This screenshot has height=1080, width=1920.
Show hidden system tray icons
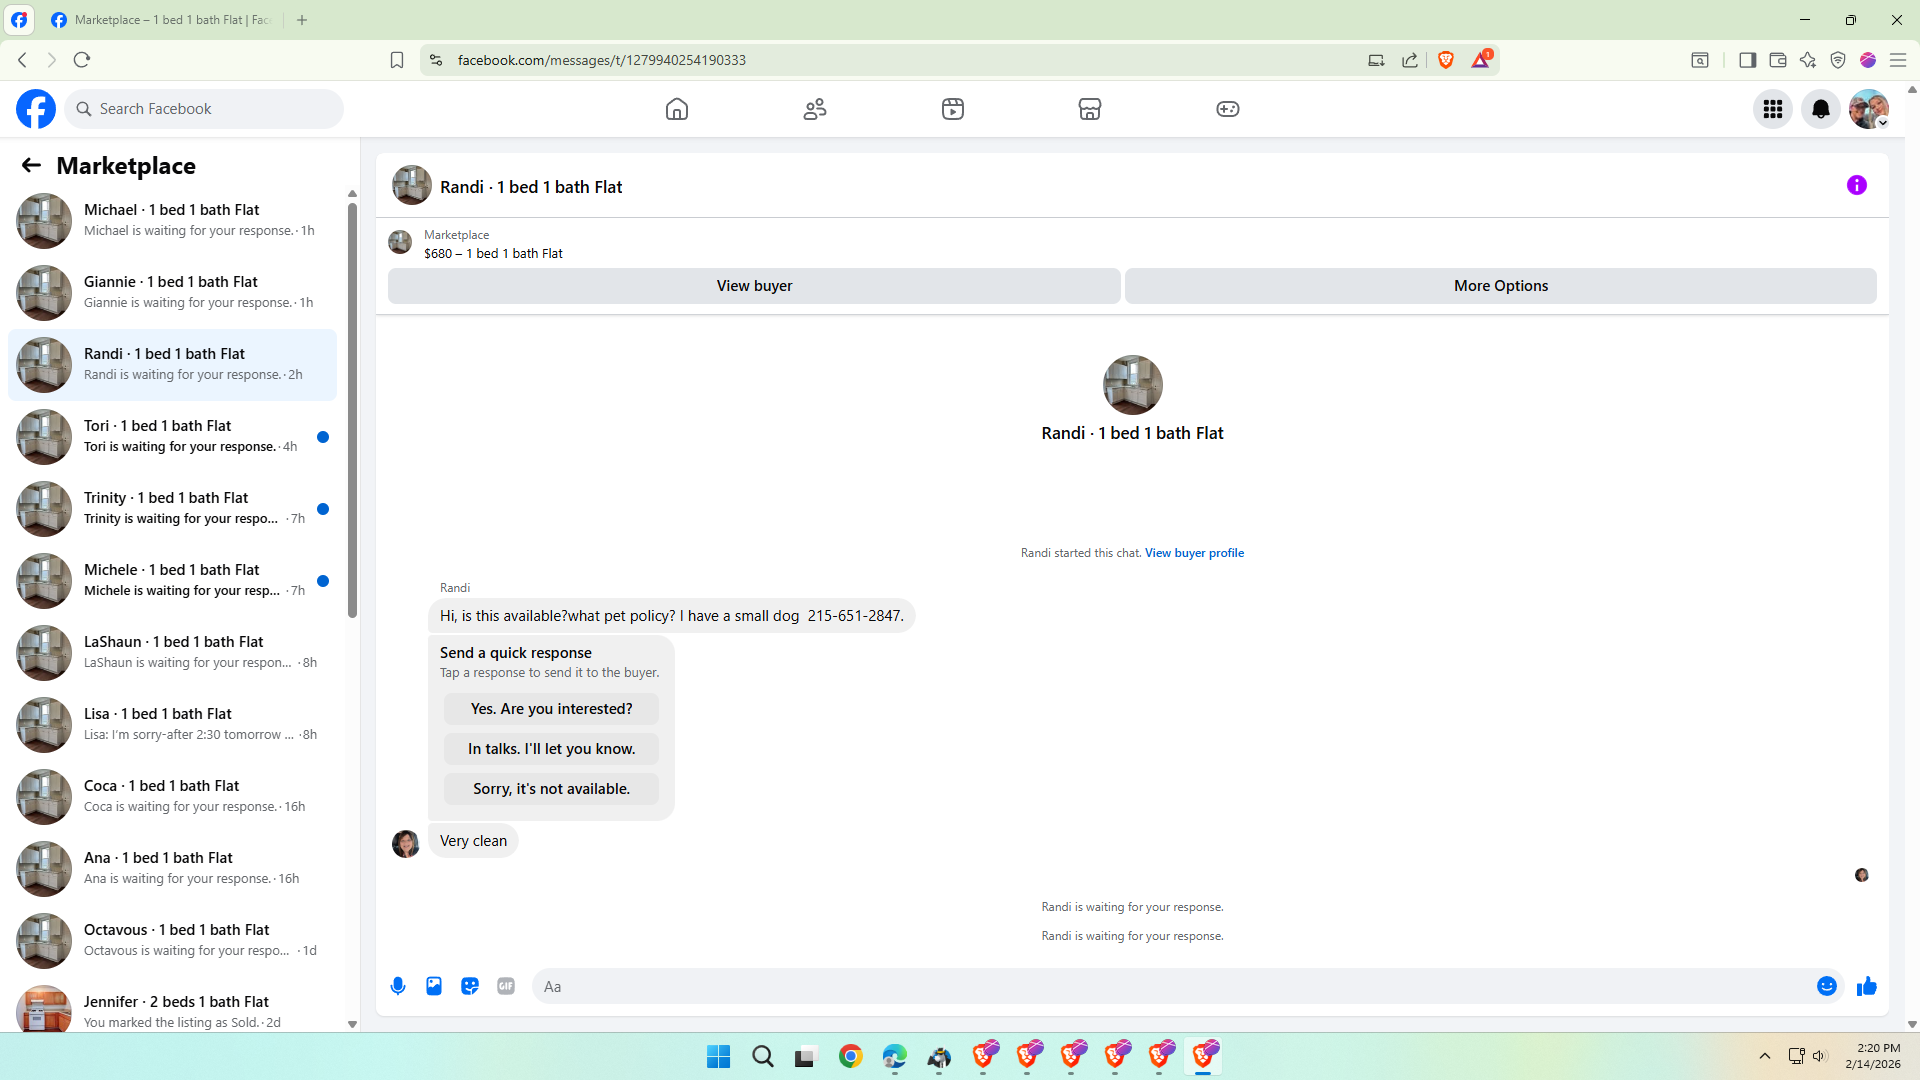pos(1764,1056)
